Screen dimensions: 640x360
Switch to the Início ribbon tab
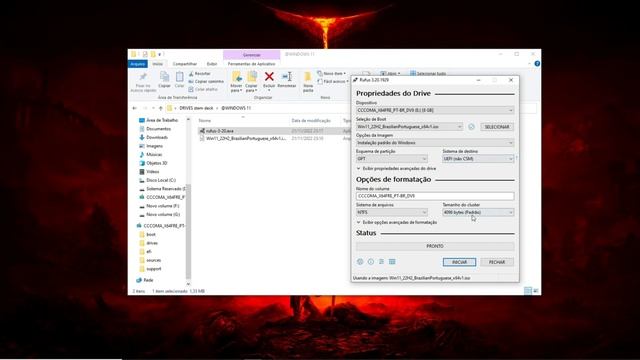(x=158, y=64)
